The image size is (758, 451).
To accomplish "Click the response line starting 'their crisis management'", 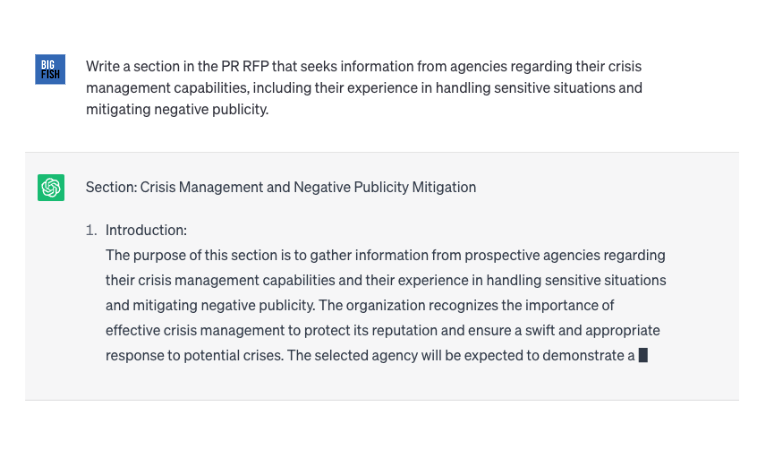I will [386, 280].
